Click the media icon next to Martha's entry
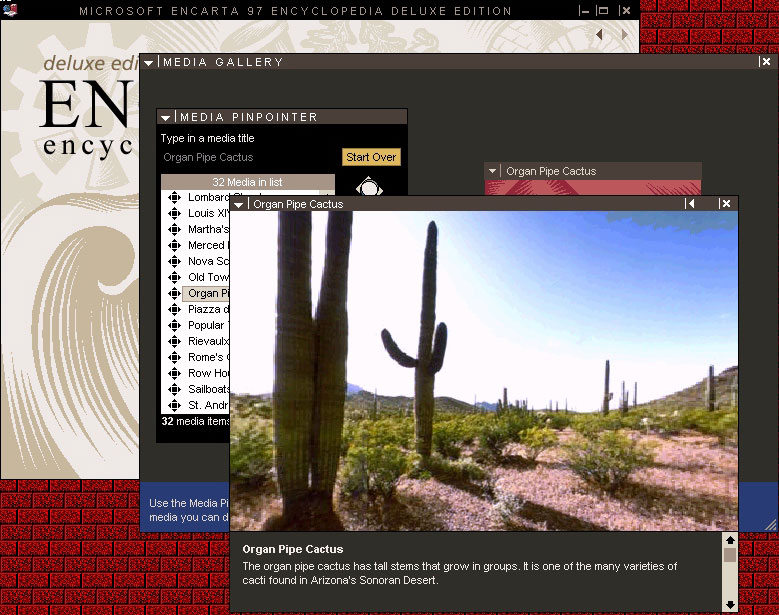The height and width of the screenshot is (615, 779). click(175, 230)
